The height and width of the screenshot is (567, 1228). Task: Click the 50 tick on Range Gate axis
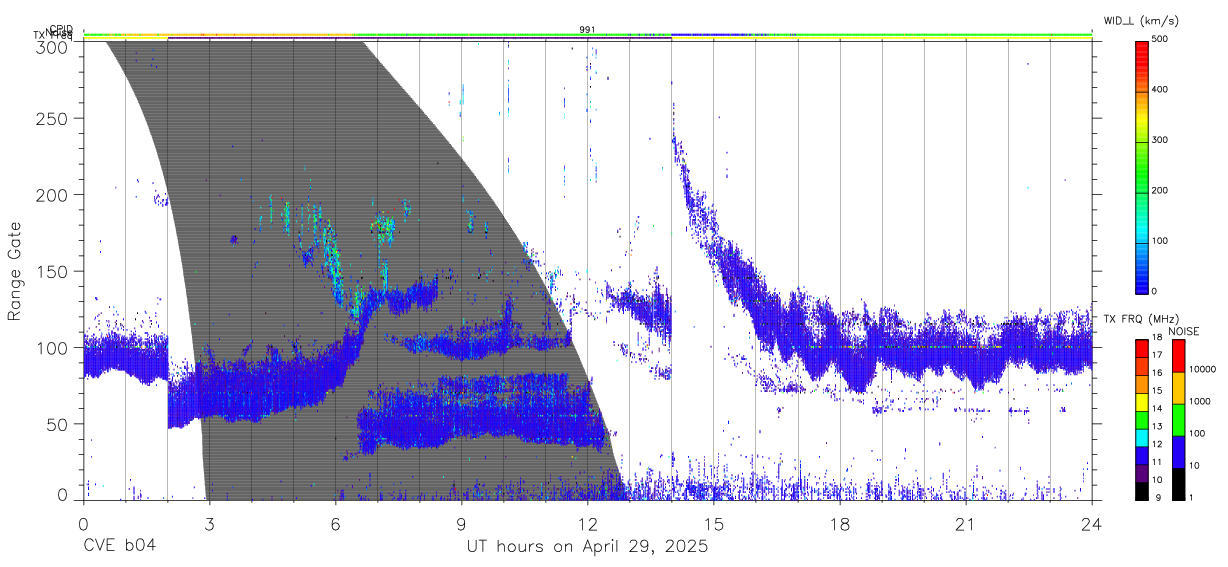58,424
